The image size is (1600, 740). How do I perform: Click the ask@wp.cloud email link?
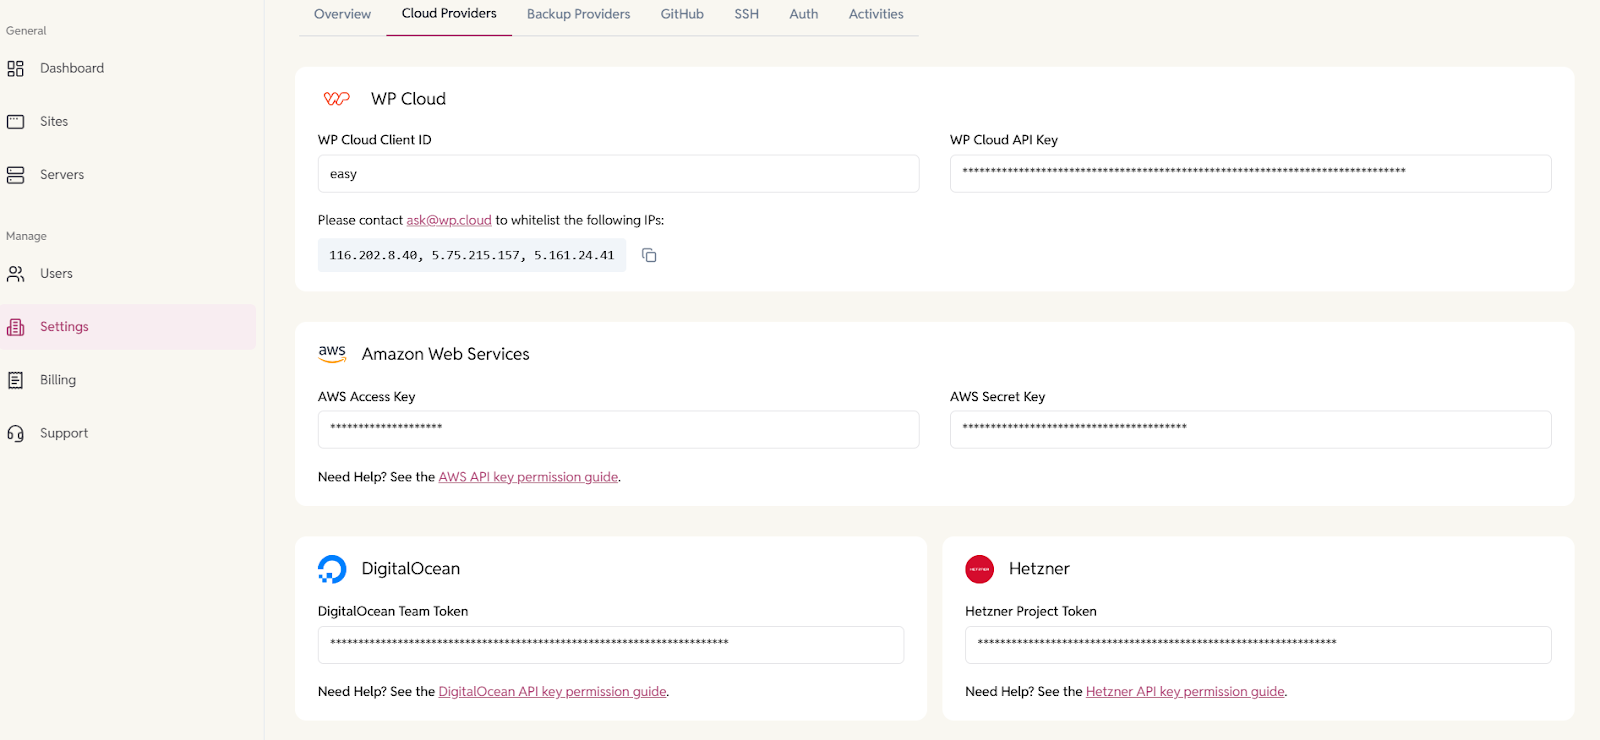449,221
